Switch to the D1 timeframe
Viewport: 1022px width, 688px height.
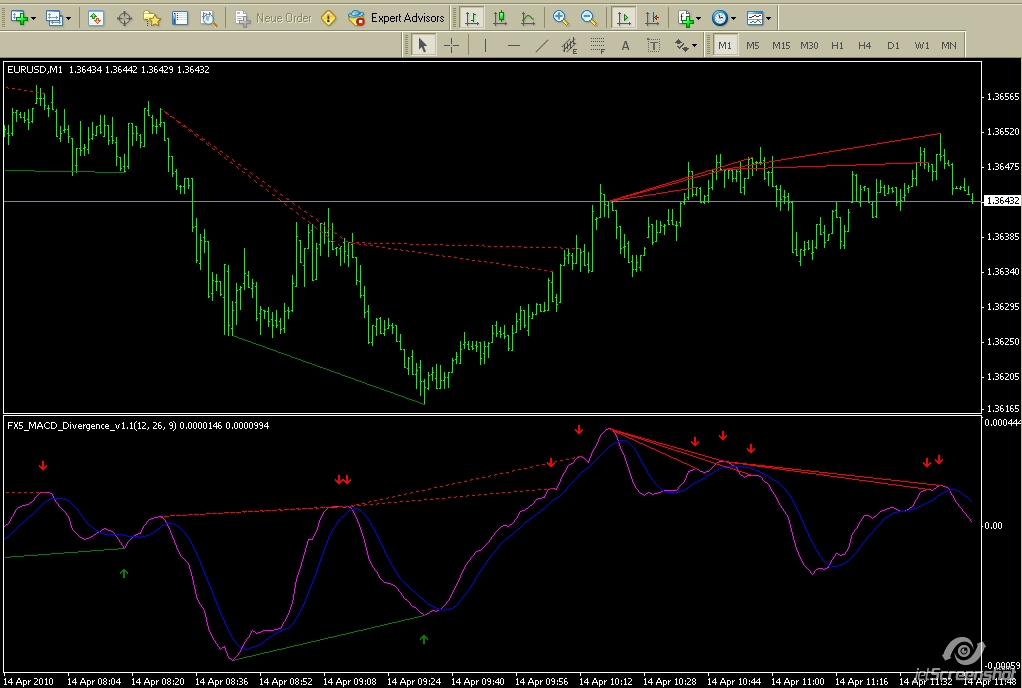893,45
